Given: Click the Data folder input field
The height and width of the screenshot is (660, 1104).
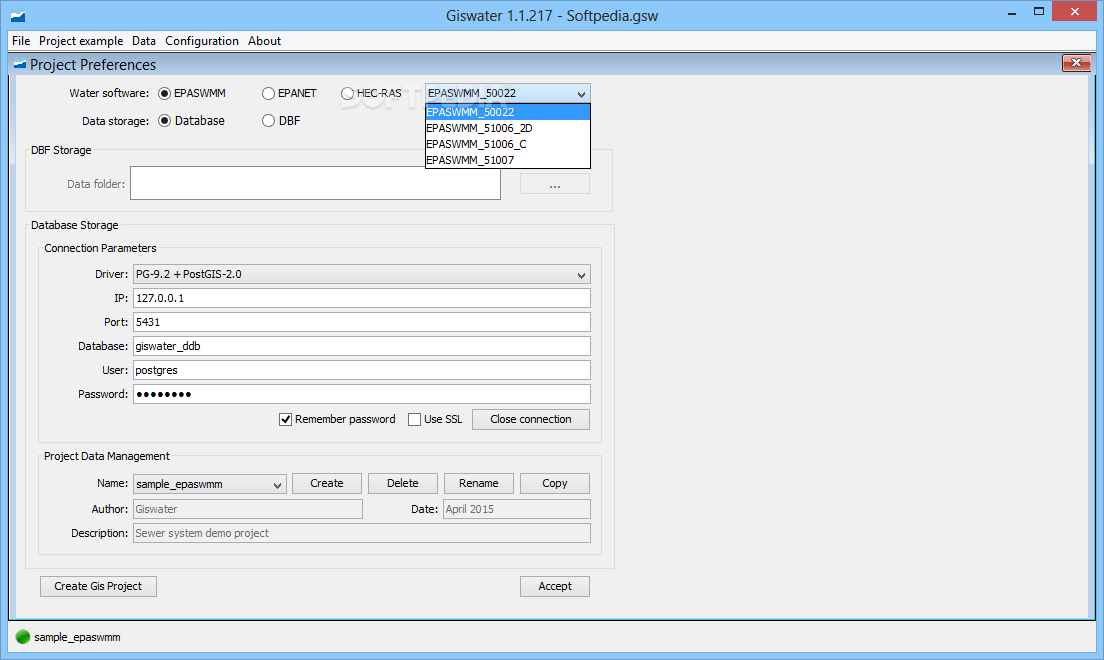Looking at the screenshot, I should tap(315, 183).
